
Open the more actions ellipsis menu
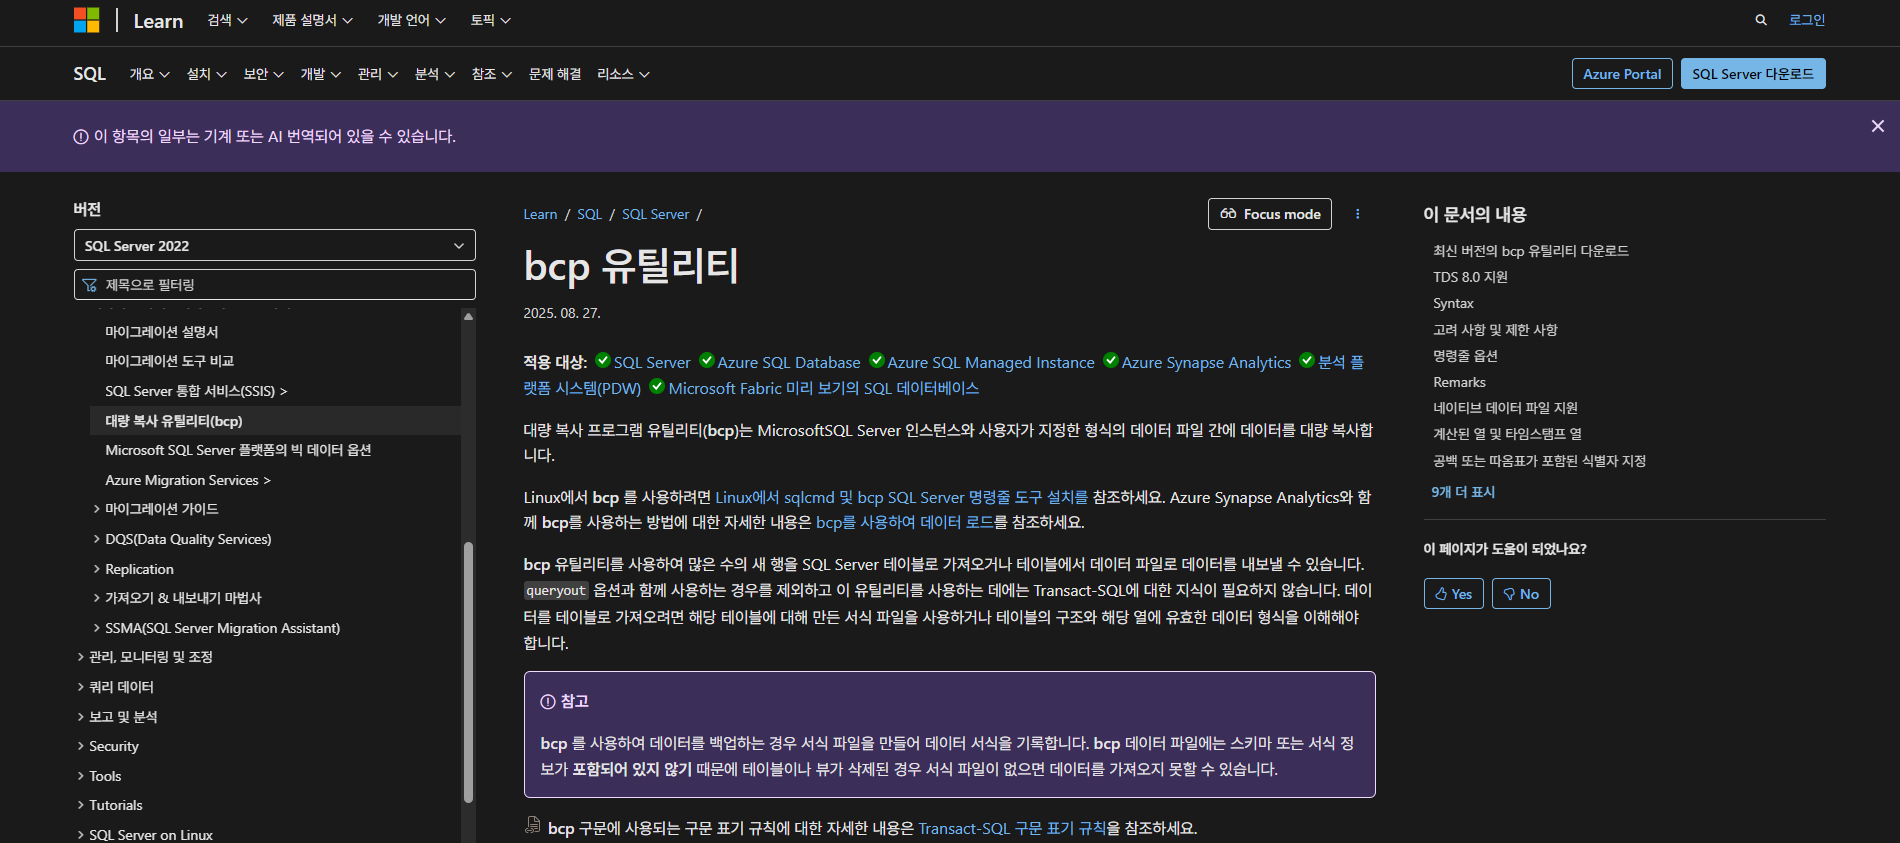(1357, 214)
